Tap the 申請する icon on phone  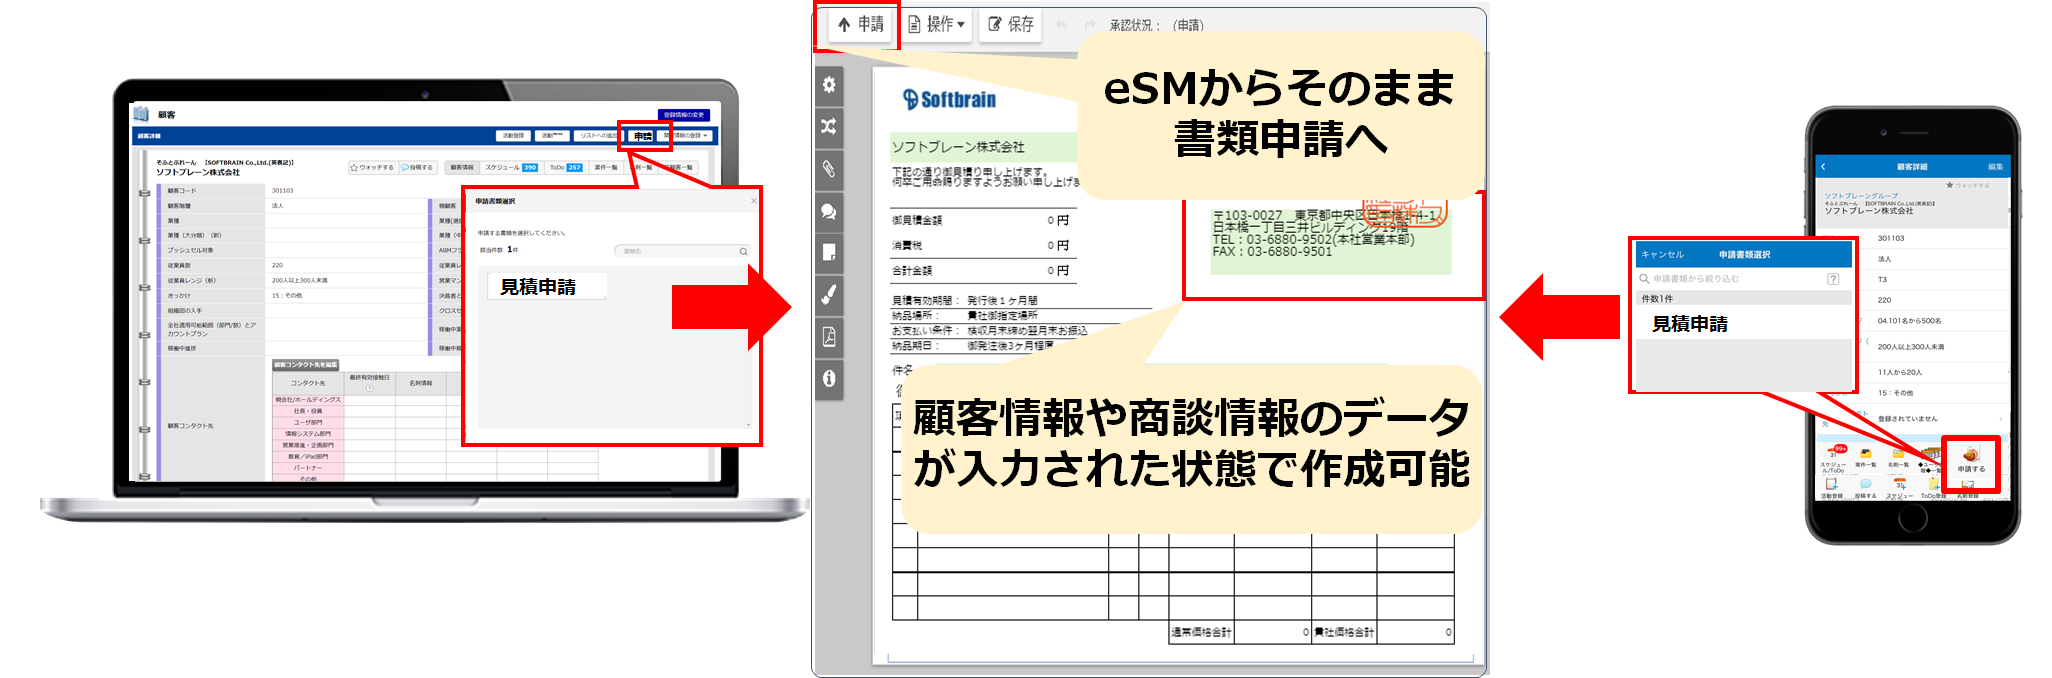click(1971, 460)
